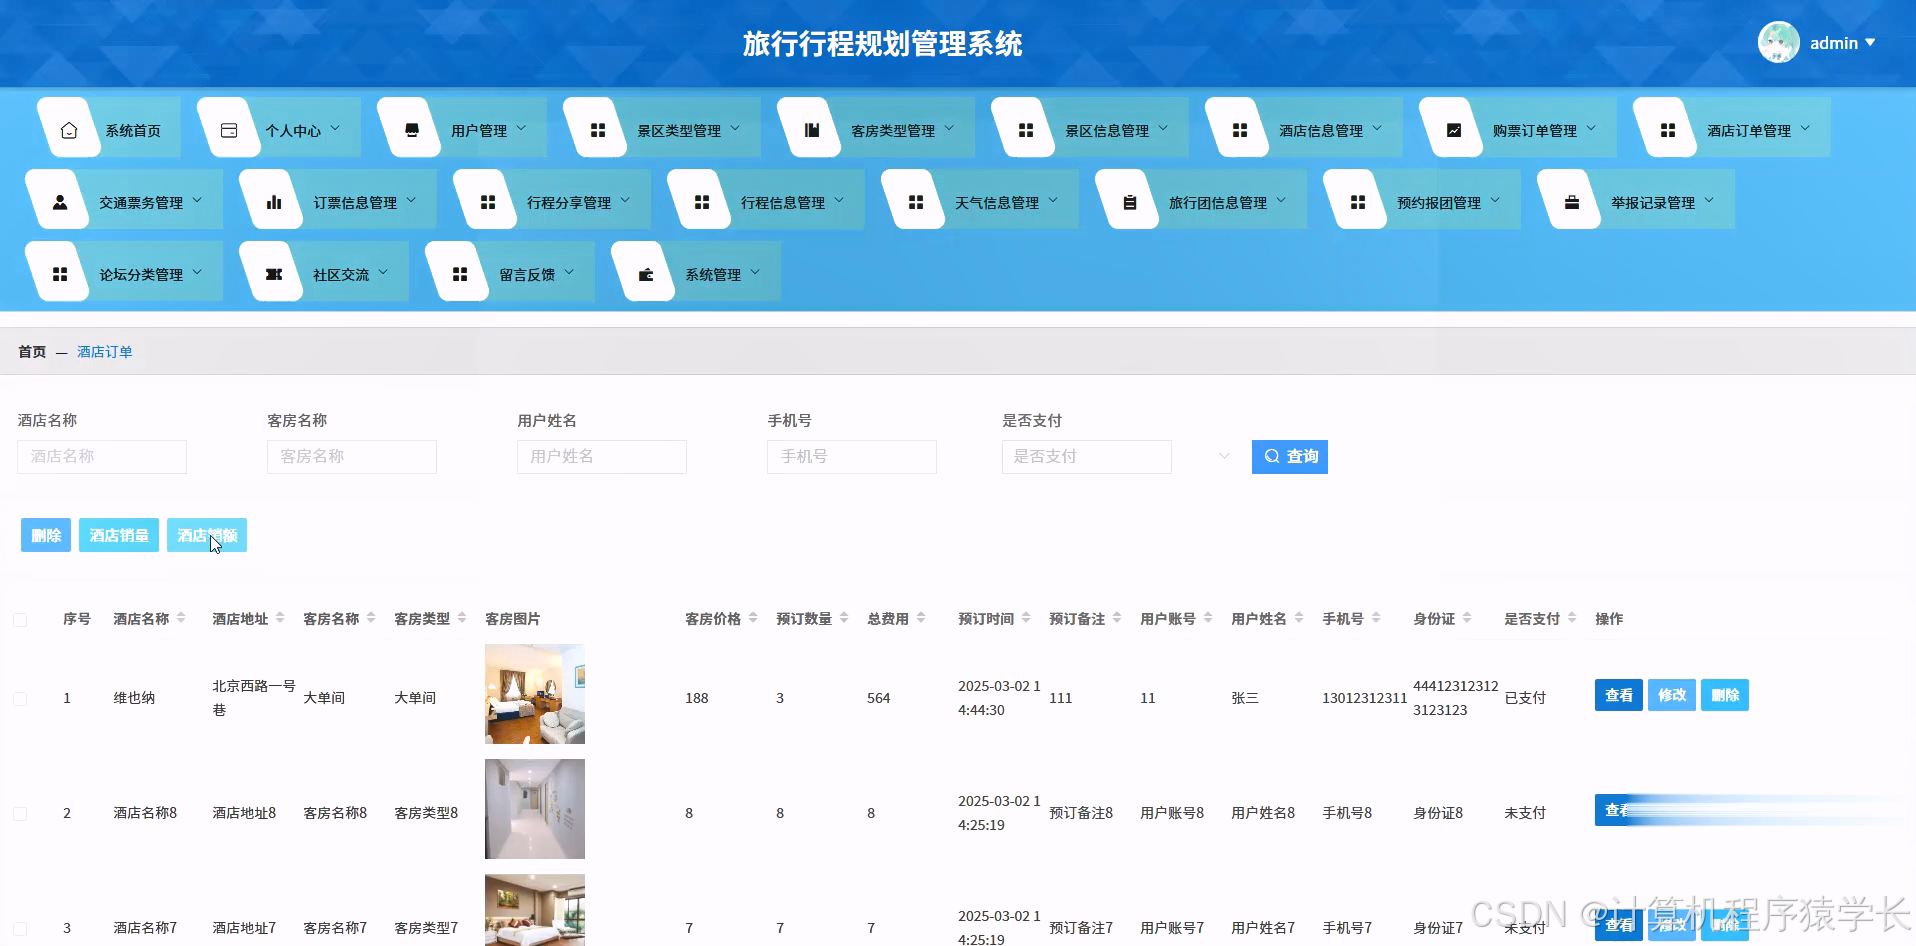1916x946 pixels.
Task: Open the 是否支付 dropdown selector
Action: click(1086, 456)
